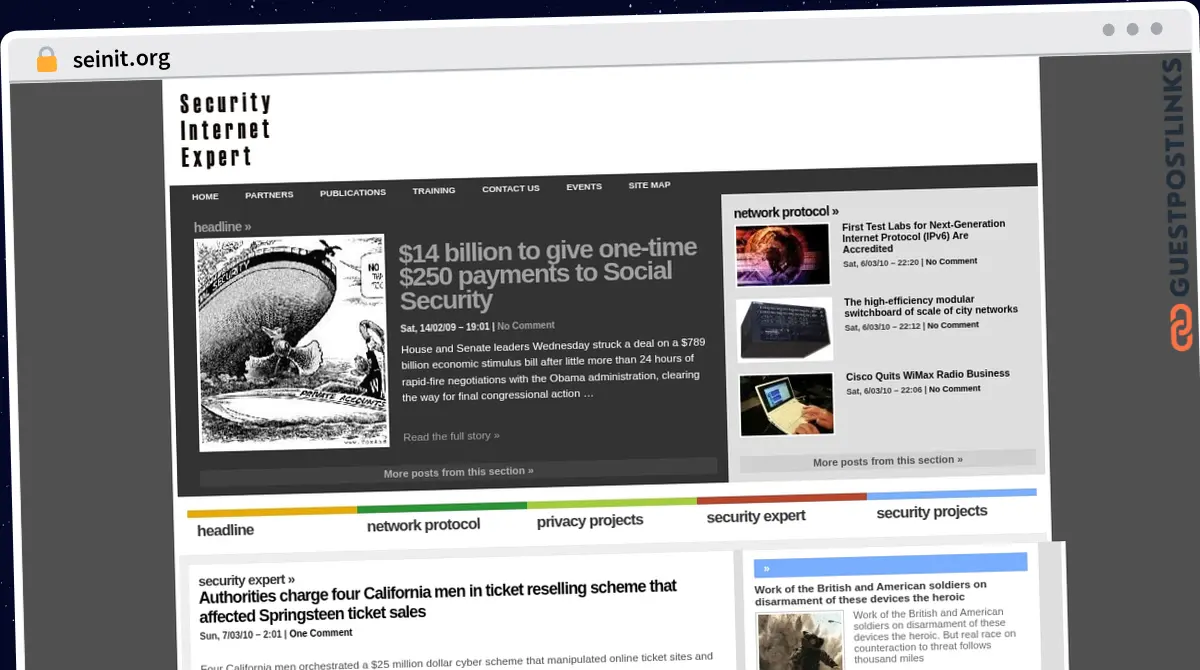Select CONTACT US from the navigation bar
Screen dimensions: 1200x670
click(x=510, y=188)
